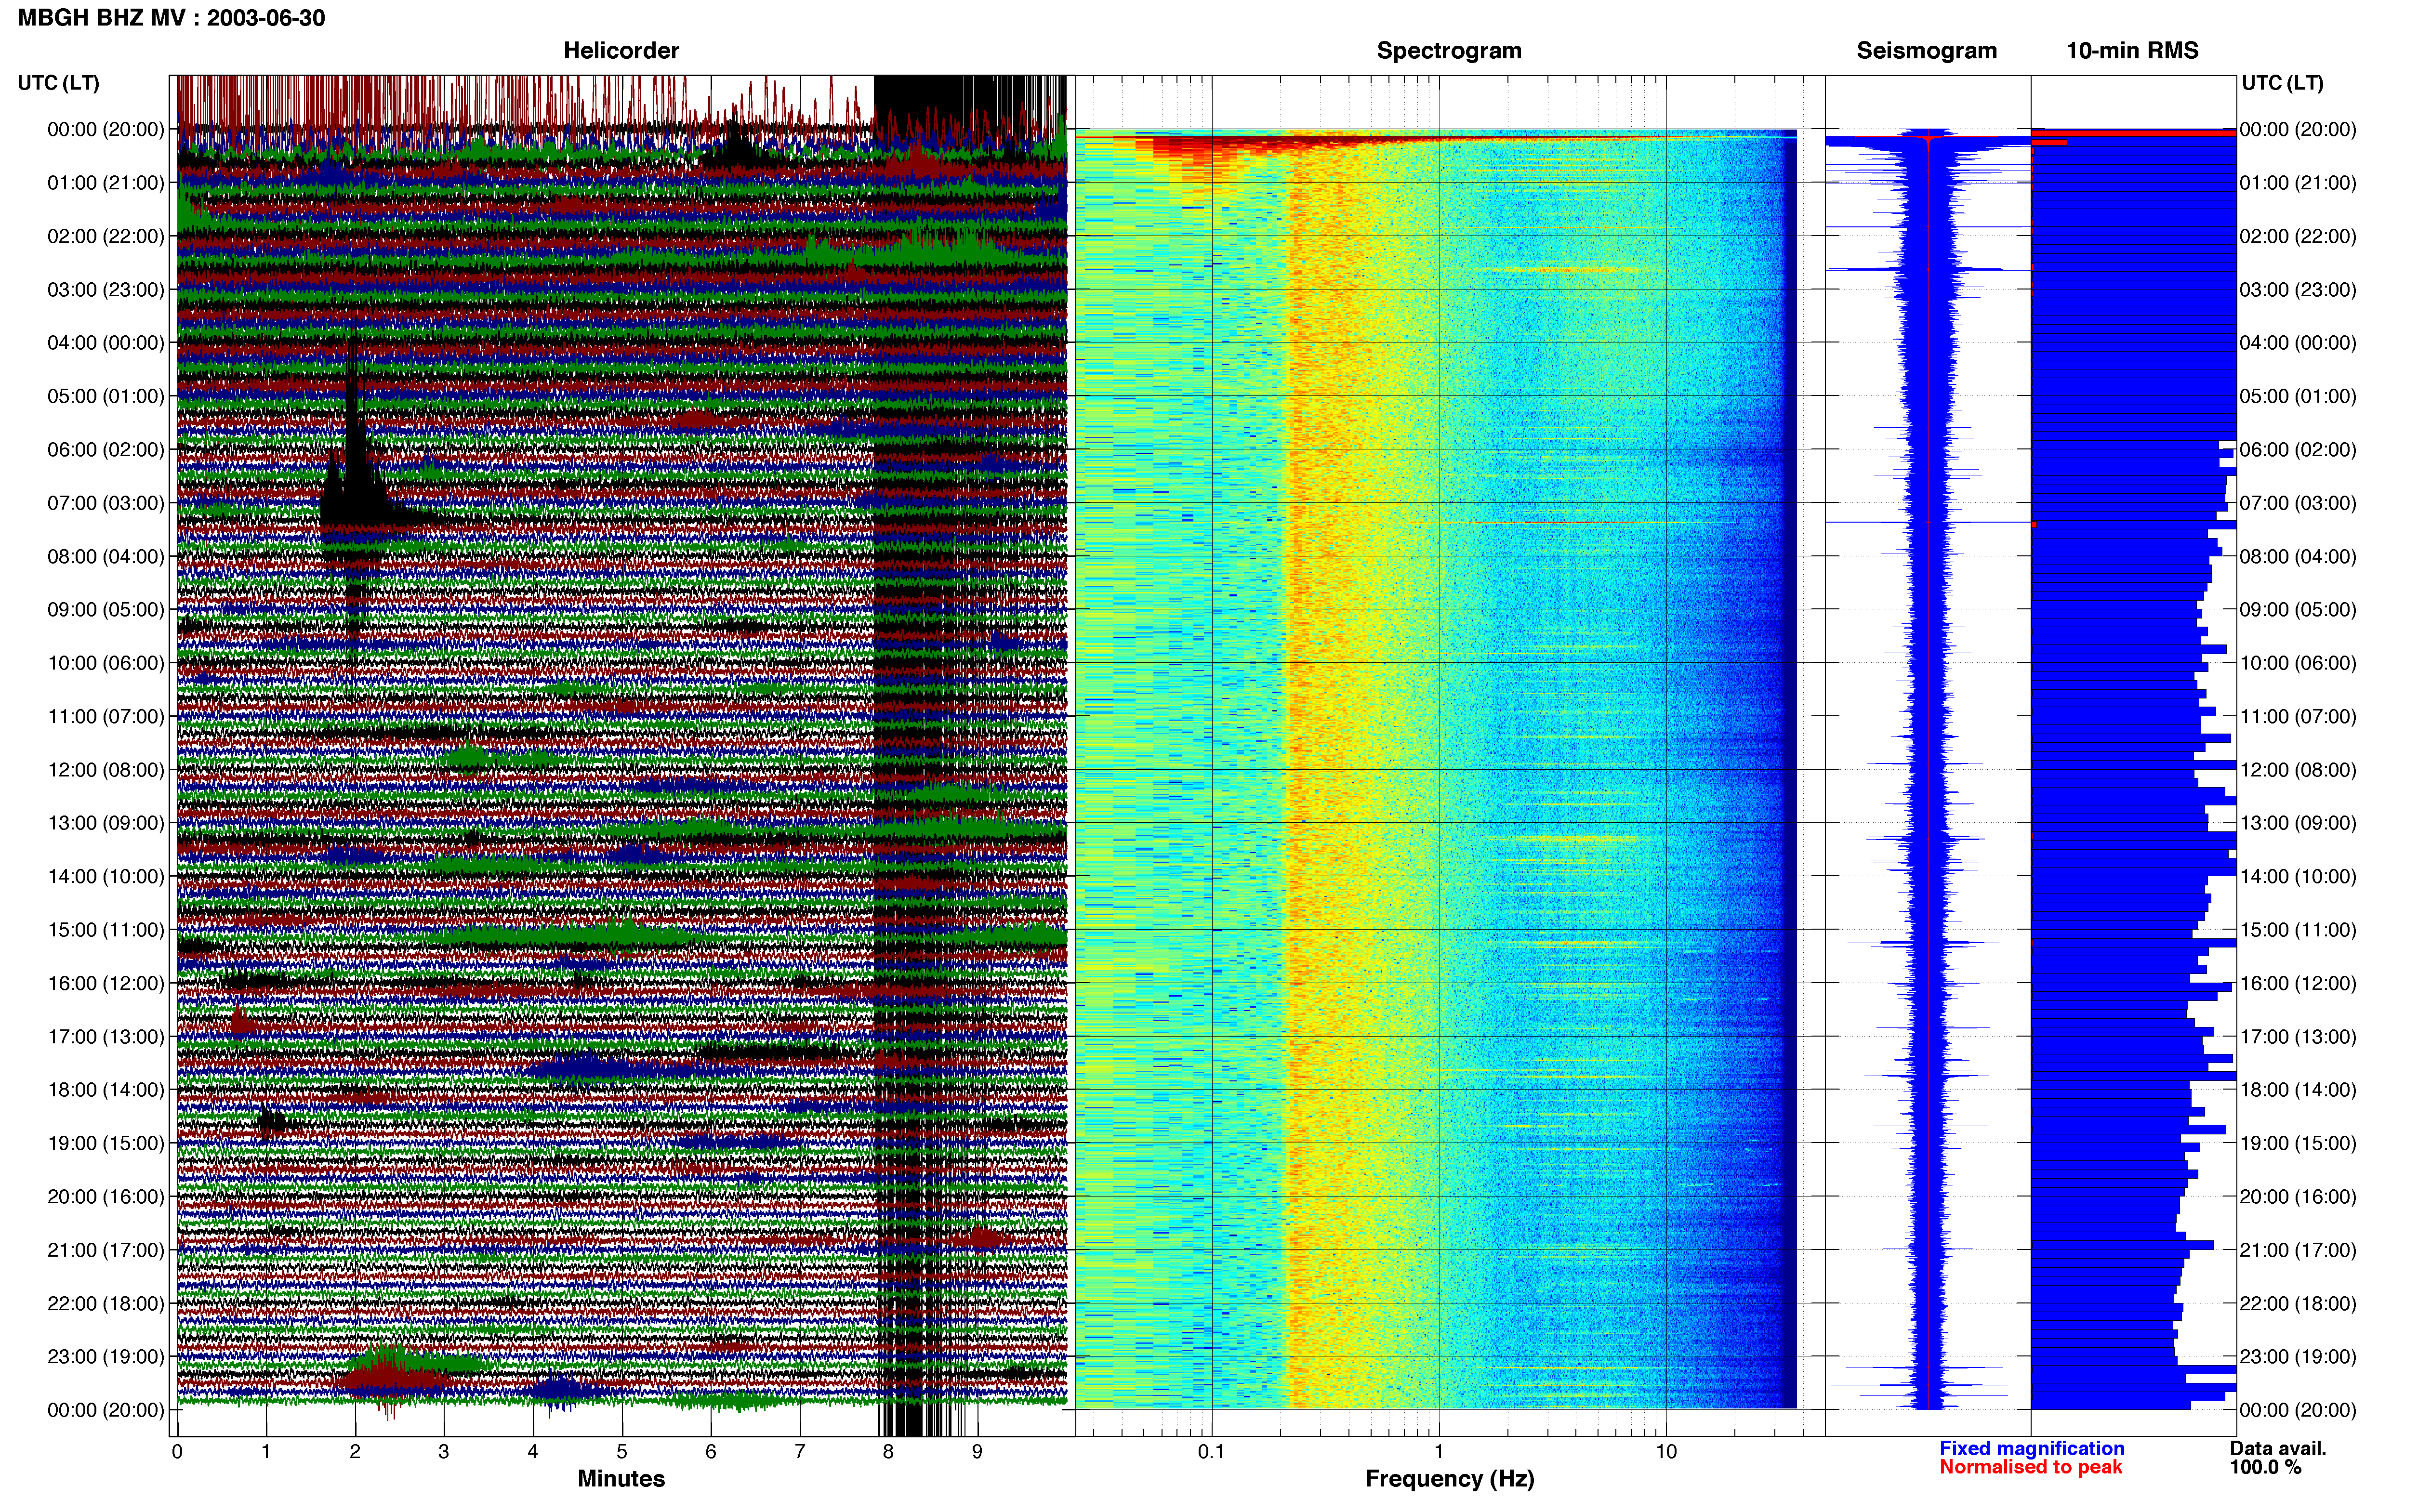Click the Normalised to peak legend text

[x=2030, y=1467]
